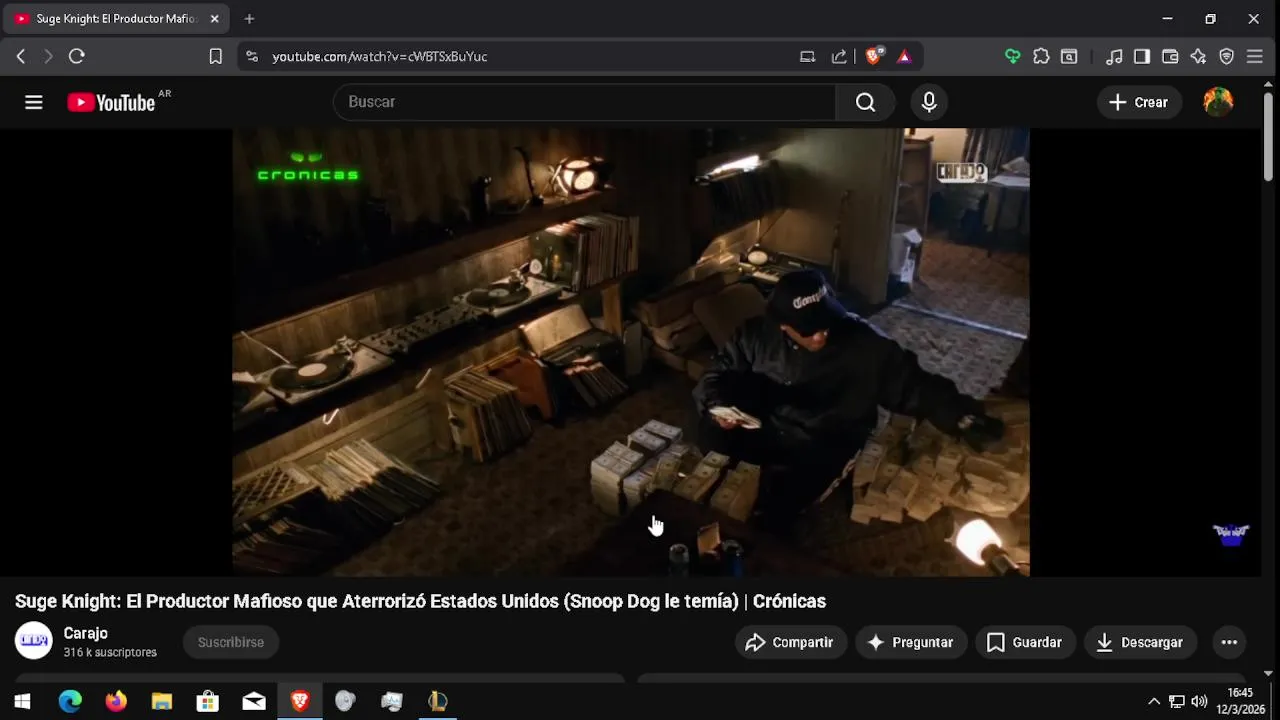
Task: Download the video with Descargar
Action: (x=1140, y=642)
